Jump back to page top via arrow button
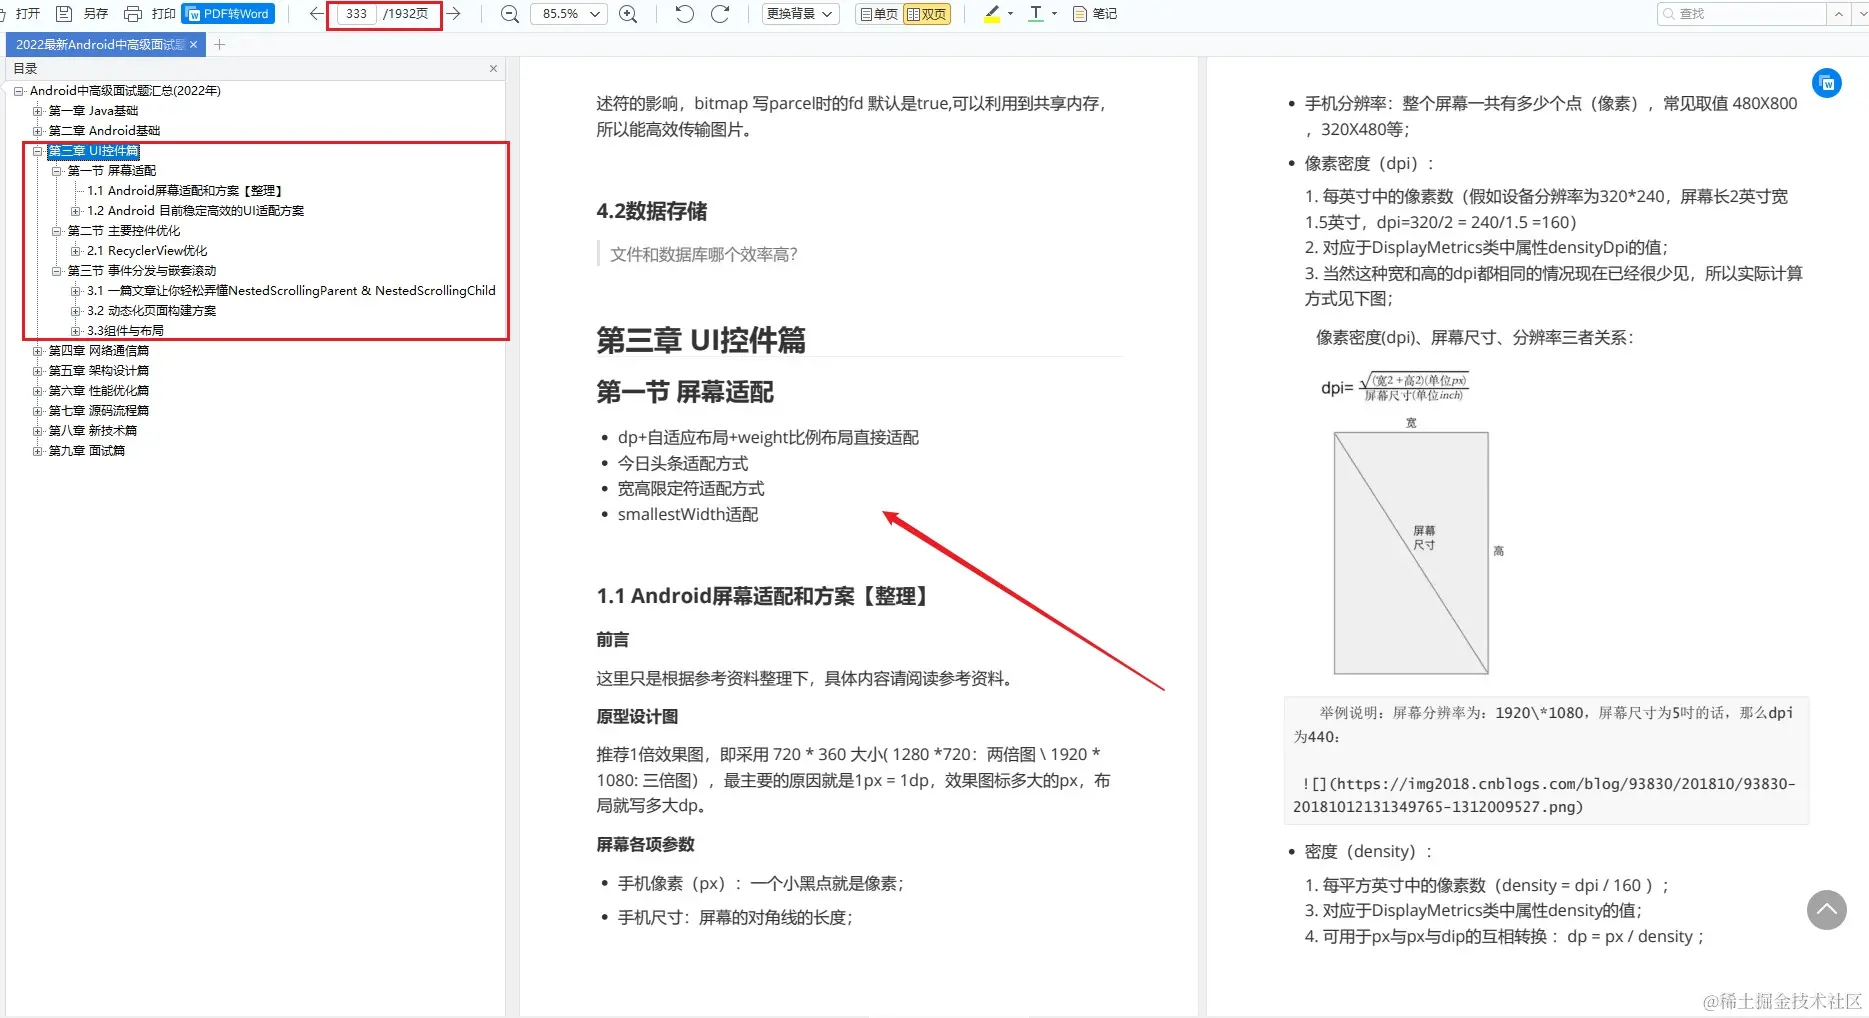Screen dimensions: 1869x1018 click(x=1827, y=910)
